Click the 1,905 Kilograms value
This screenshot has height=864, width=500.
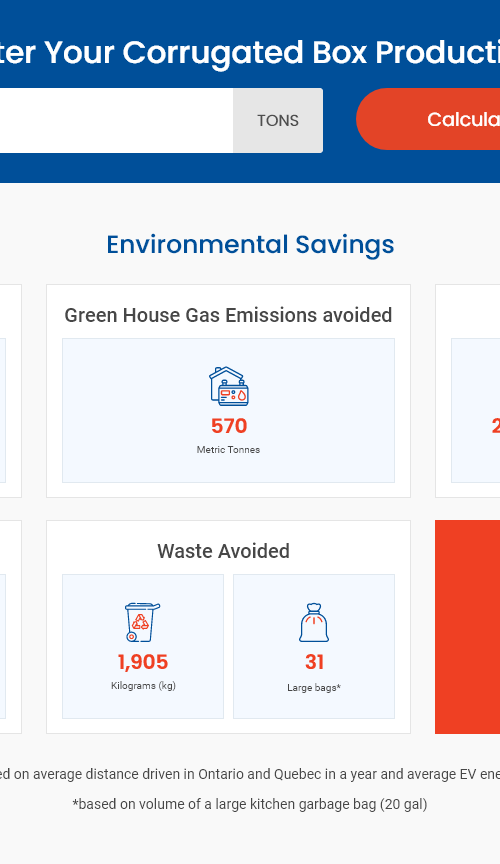point(143,662)
